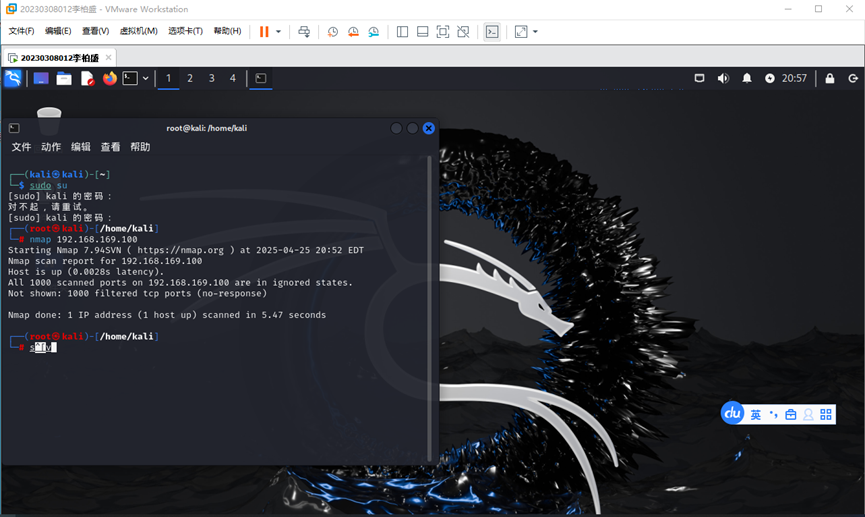Switch to workspace 1

[x=168, y=78]
